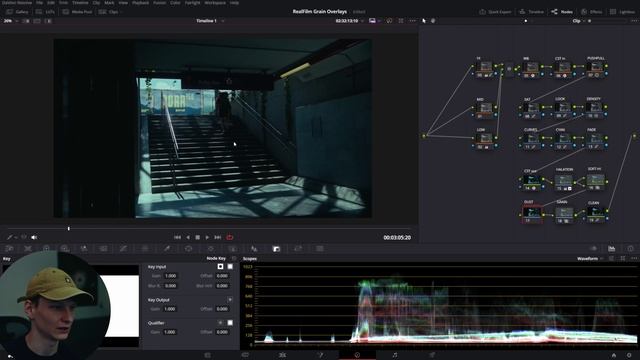This screenshot has height=360, width=640.
Task: Show the Information panel icon
Action: [x=631, y=249]
